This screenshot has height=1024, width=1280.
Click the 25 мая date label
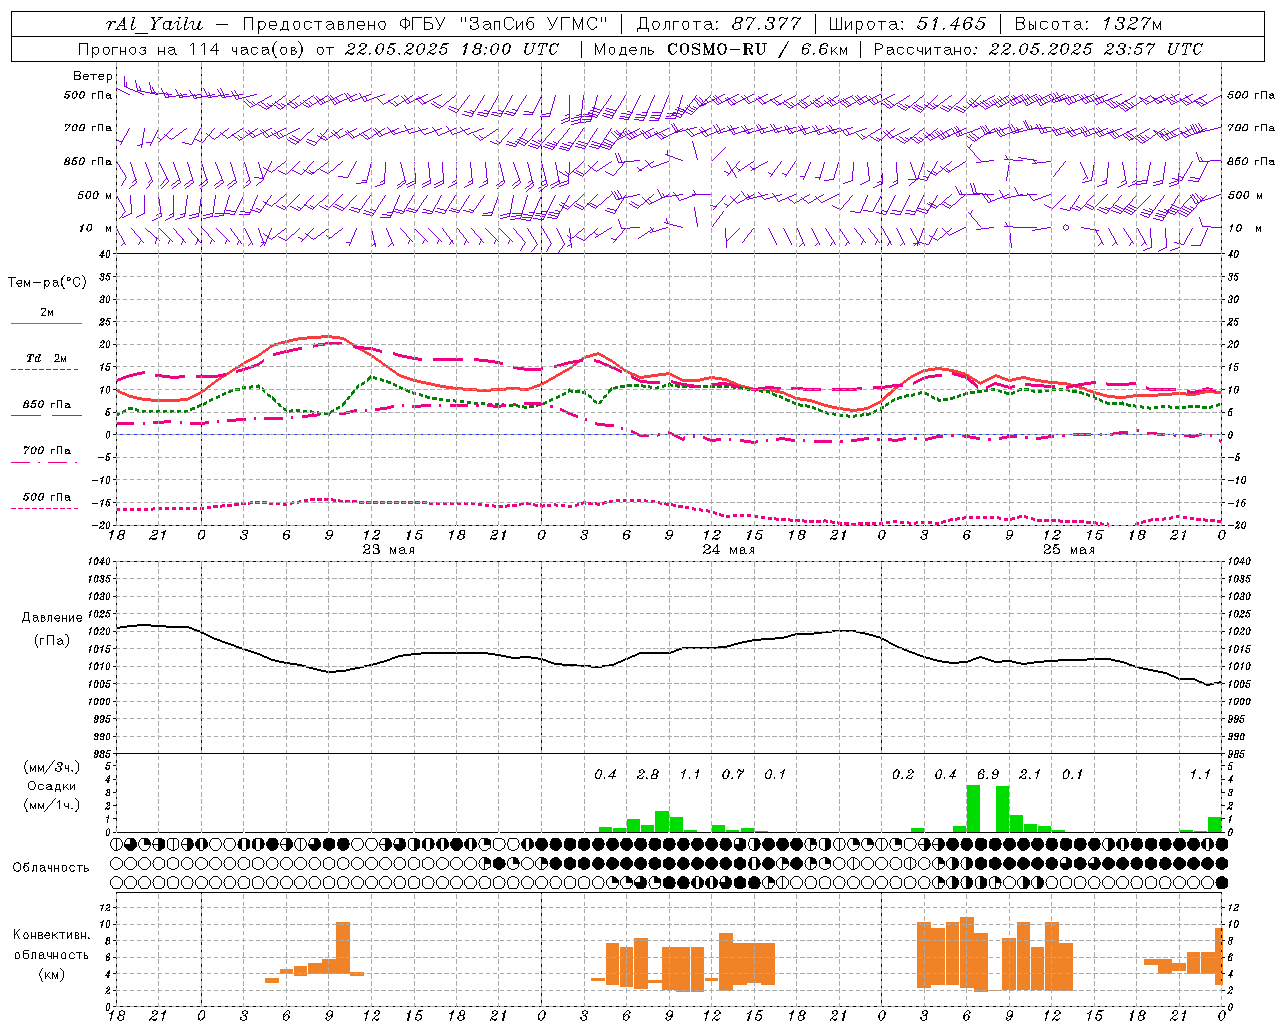click(x=1068, y=550)
